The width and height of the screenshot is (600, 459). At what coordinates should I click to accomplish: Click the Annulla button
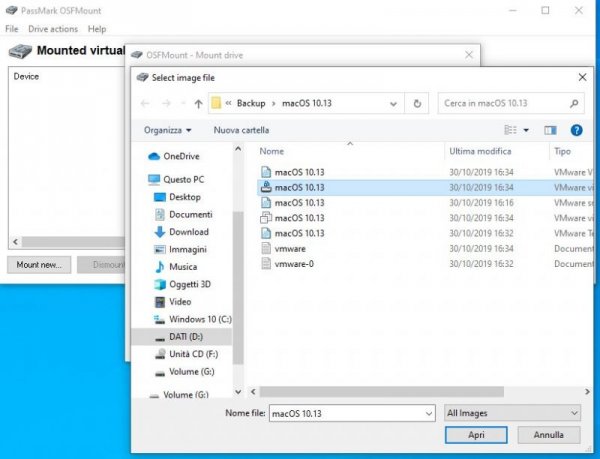pyautogui.click(x=549, y=435)
